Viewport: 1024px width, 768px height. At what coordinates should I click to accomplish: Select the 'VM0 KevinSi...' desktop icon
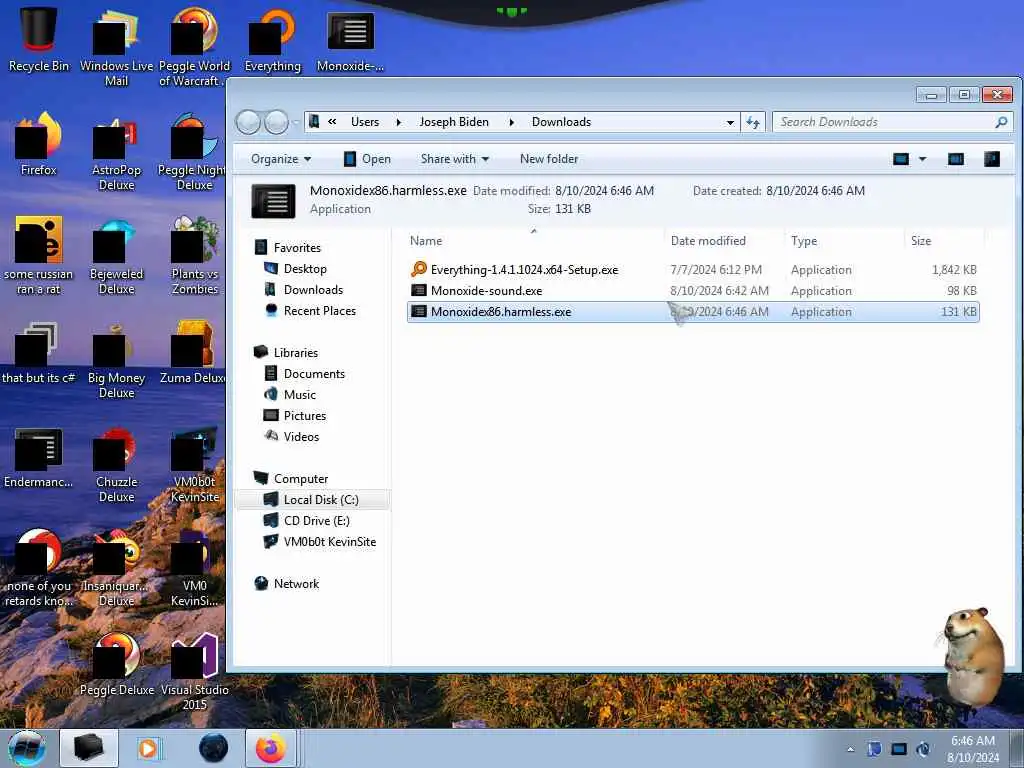click(195, 568)
